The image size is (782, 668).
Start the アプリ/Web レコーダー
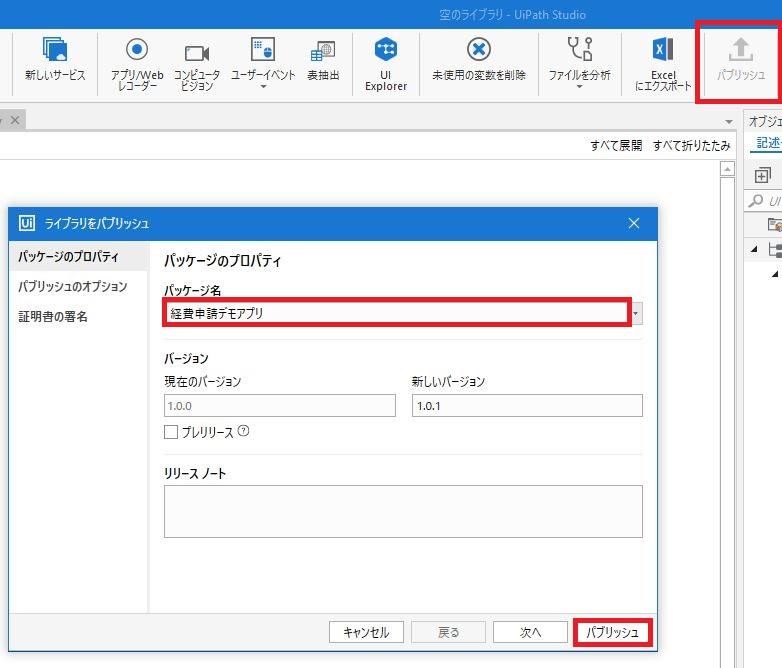click(137, 64)
